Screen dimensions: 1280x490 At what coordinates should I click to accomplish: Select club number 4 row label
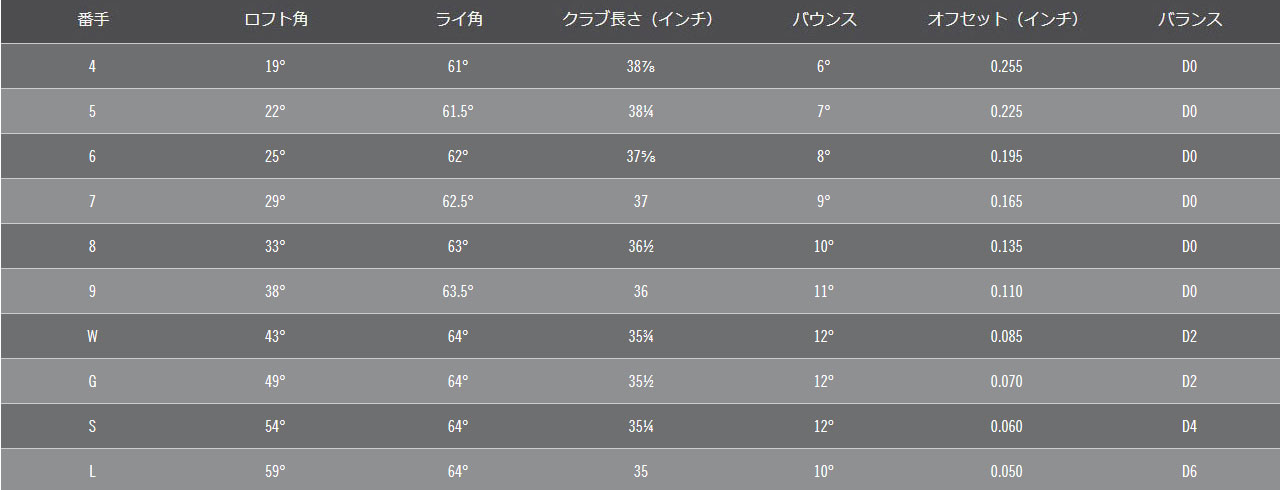point(93,67)
